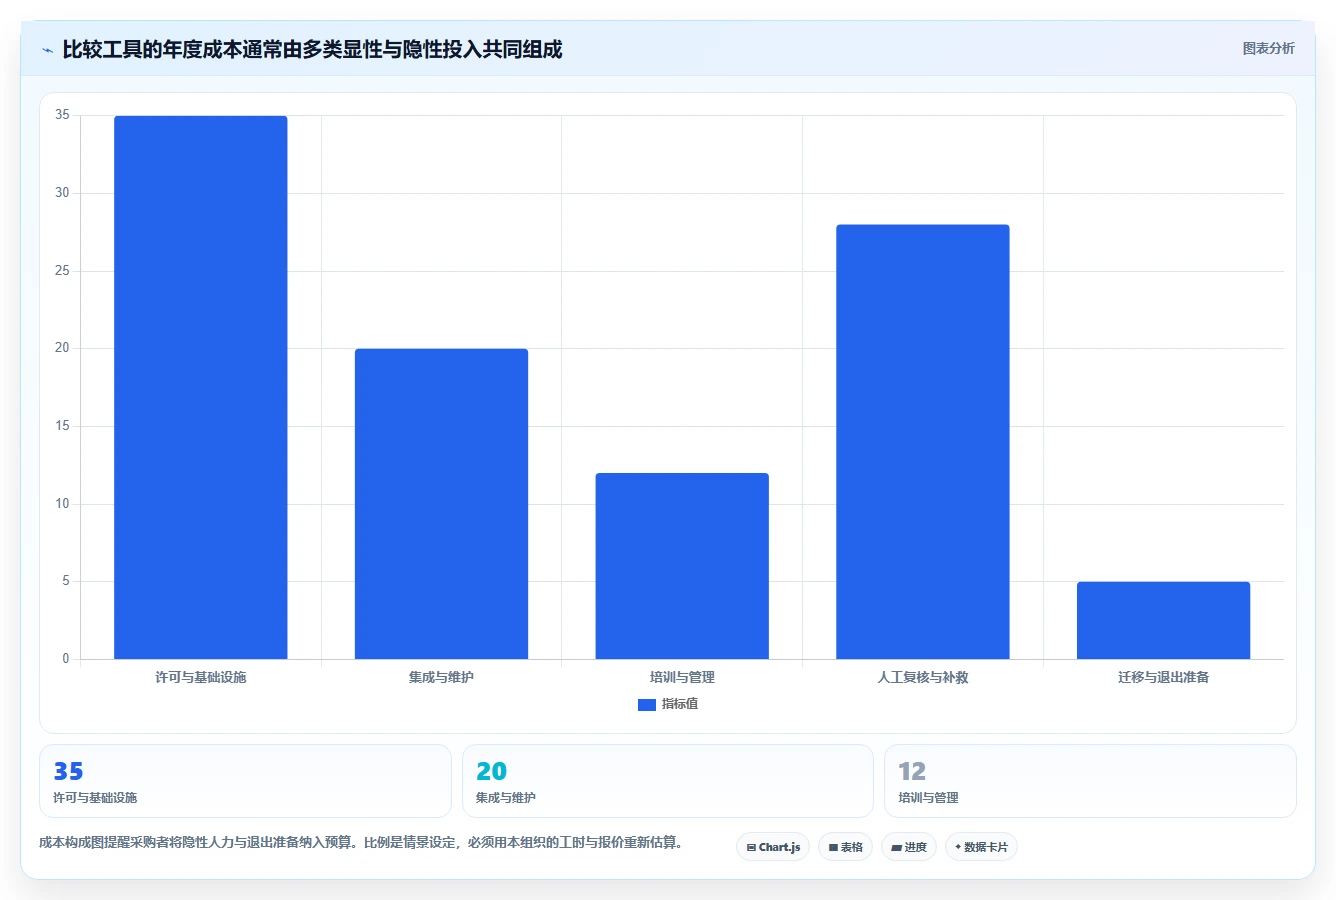Click the lightning icon beside the chart title

point(47,50)
